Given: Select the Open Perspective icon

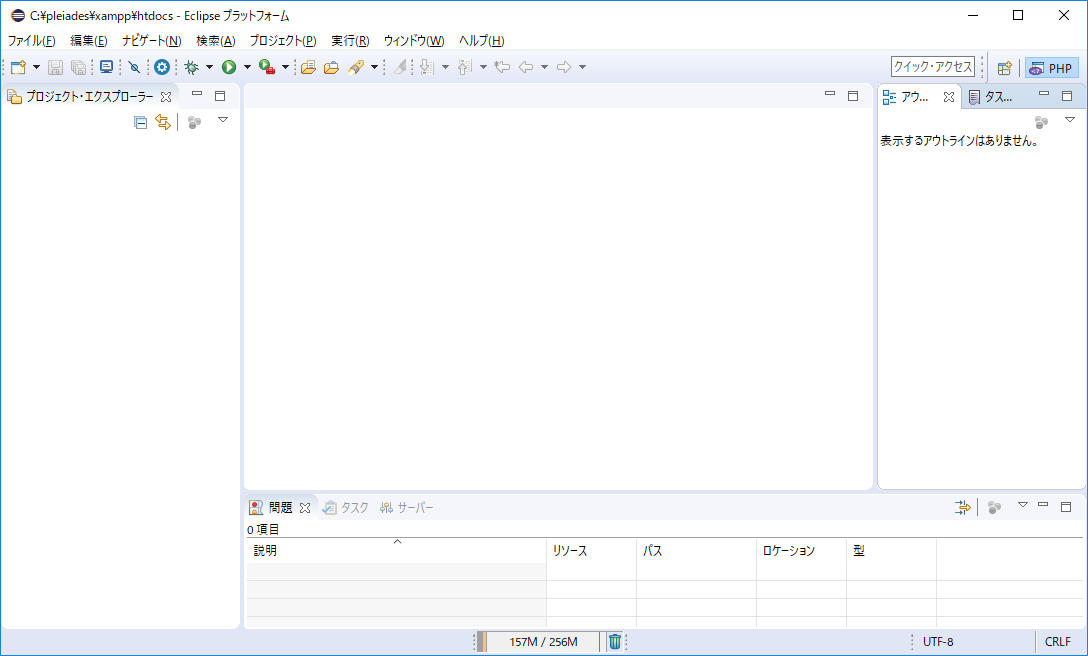Looking at the screenshot, I should [x=1004, y=66].
